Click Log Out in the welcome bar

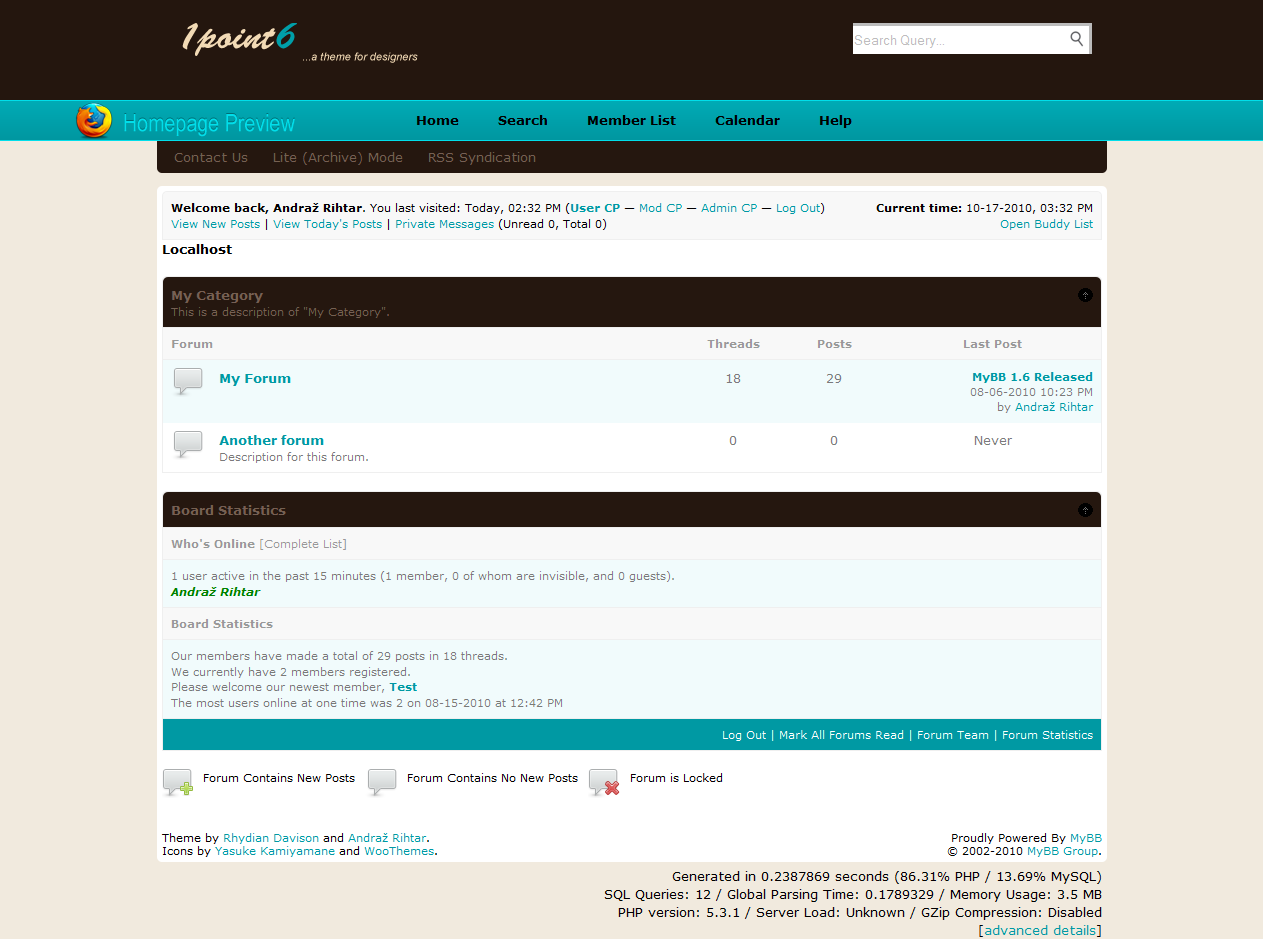(798, 208)
